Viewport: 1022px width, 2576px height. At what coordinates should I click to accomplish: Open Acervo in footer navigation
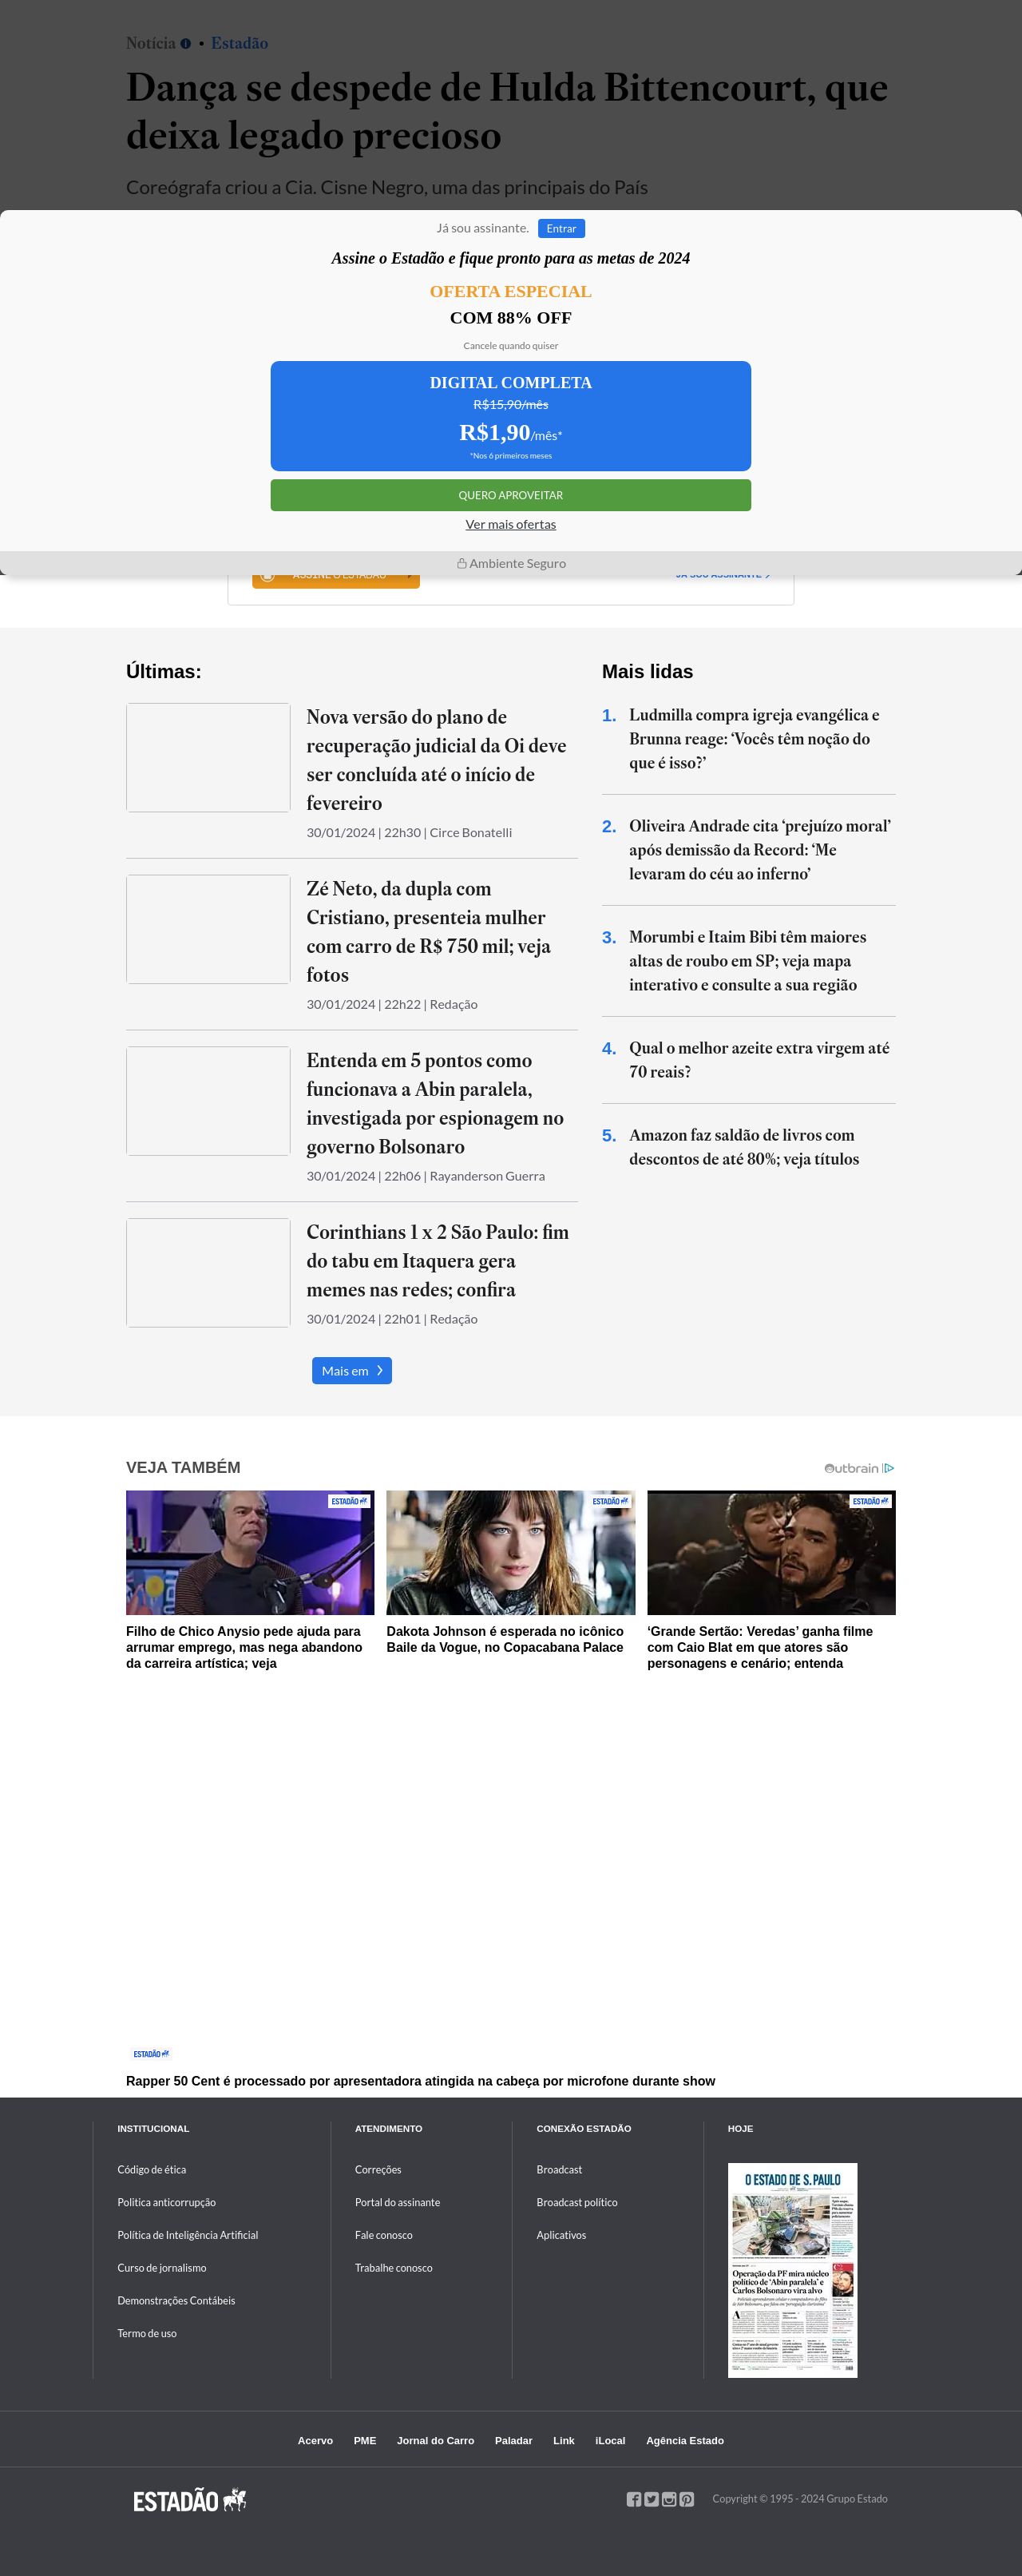[x=315, y=2440]
